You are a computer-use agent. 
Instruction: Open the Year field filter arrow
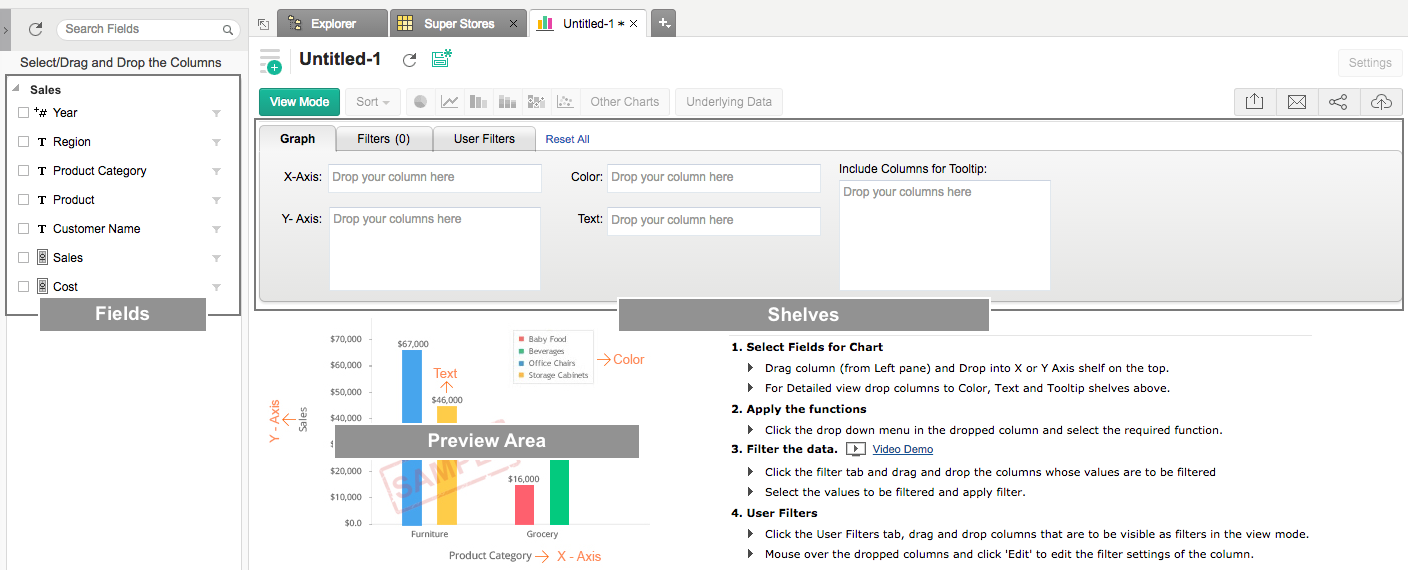coord(217,113)
